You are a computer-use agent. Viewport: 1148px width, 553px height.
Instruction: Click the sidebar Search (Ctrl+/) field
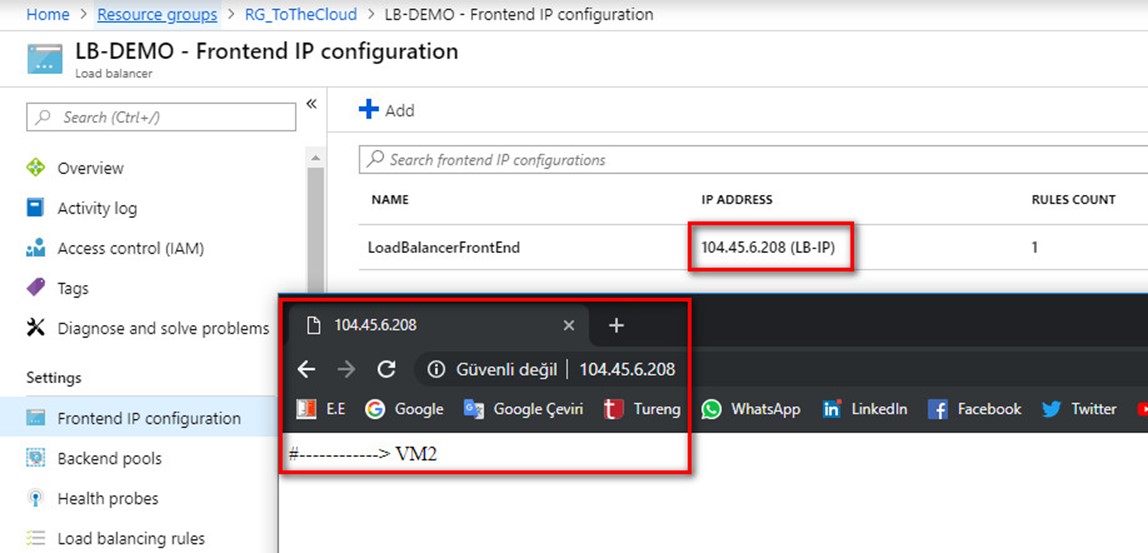(161, 117)
